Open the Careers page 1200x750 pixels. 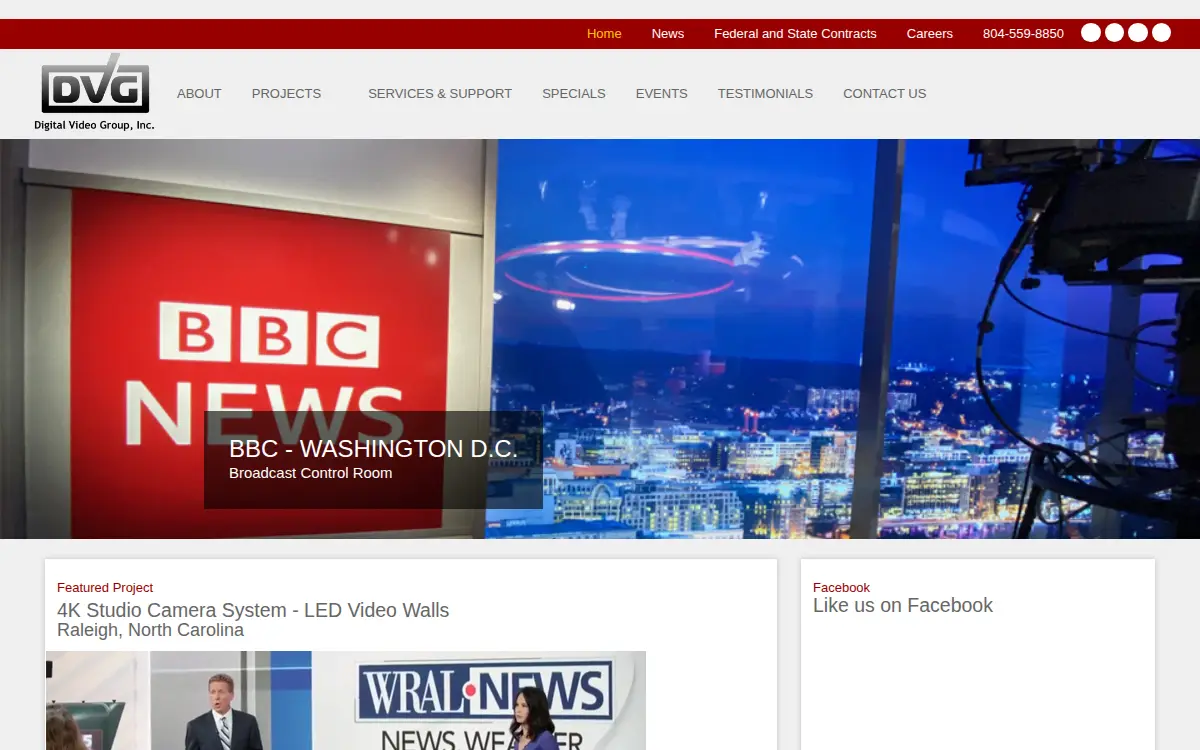point(930,34)
